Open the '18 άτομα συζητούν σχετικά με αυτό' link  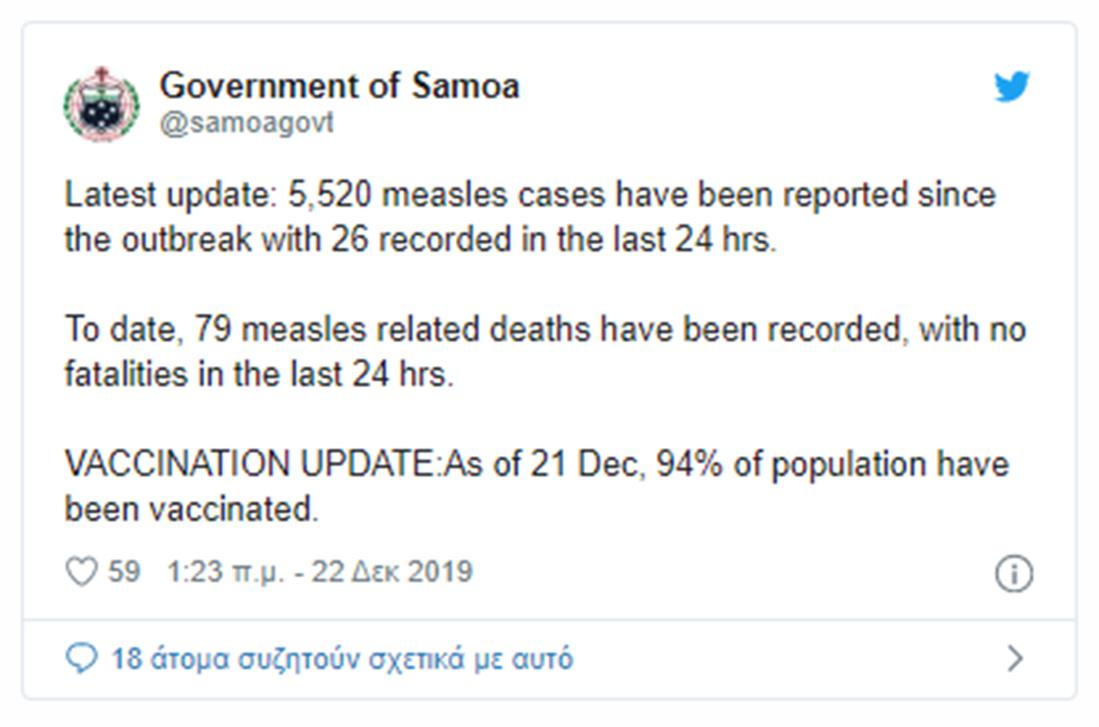point(342,659)
